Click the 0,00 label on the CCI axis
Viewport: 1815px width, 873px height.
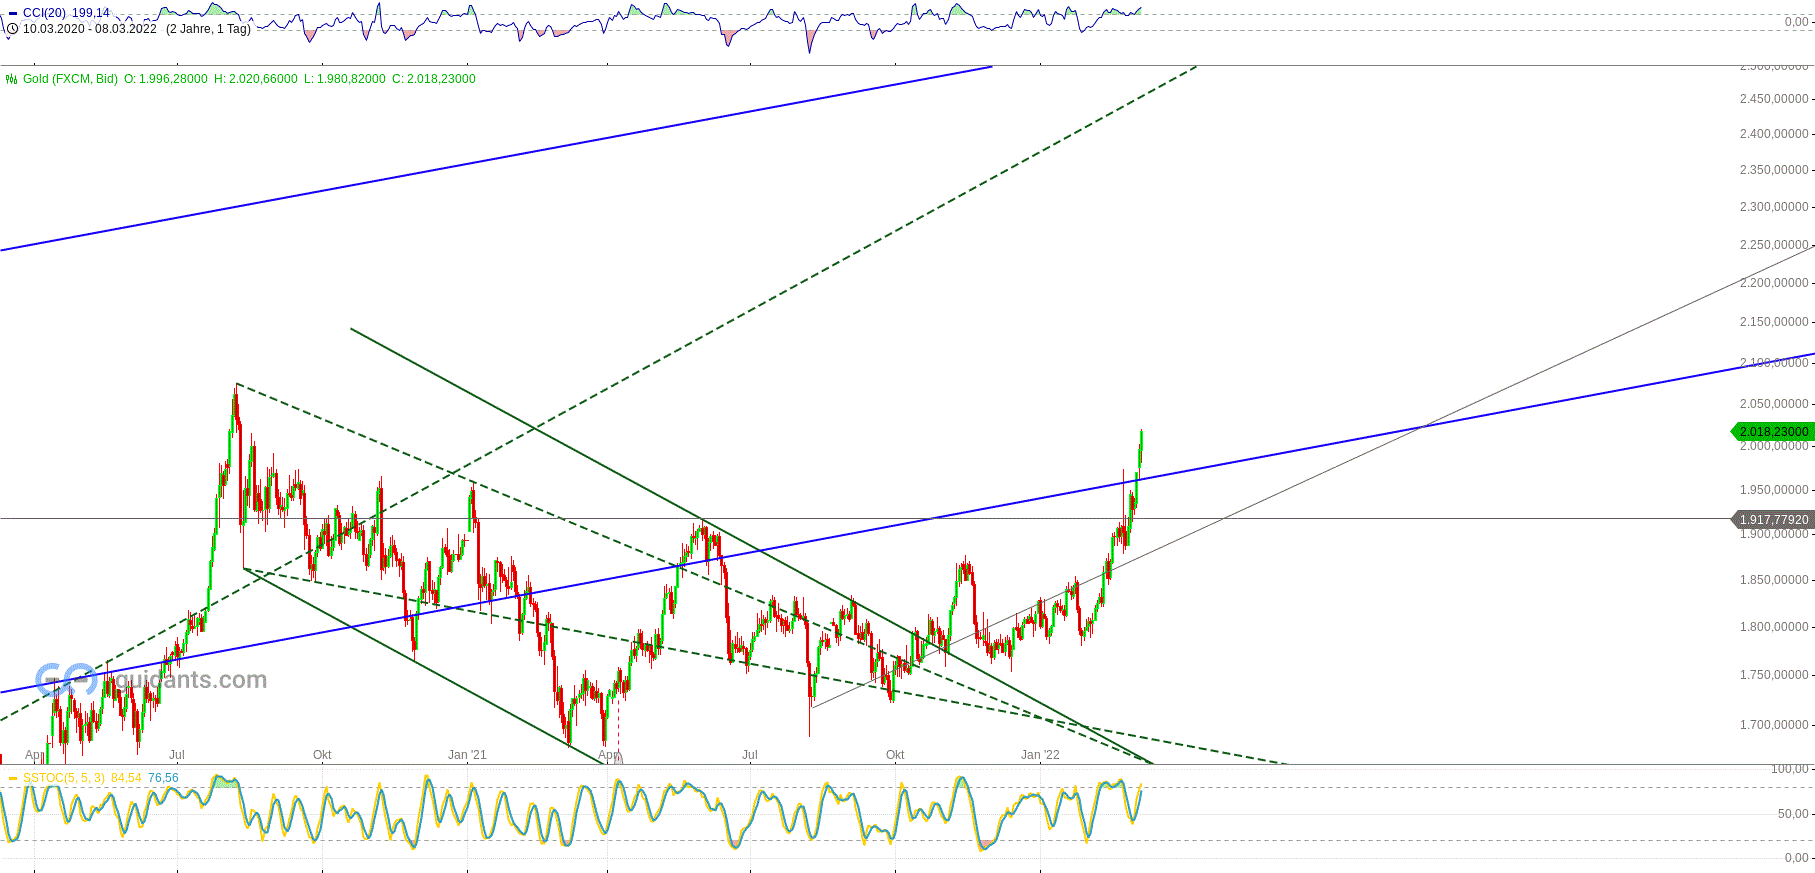point(1796,22)
